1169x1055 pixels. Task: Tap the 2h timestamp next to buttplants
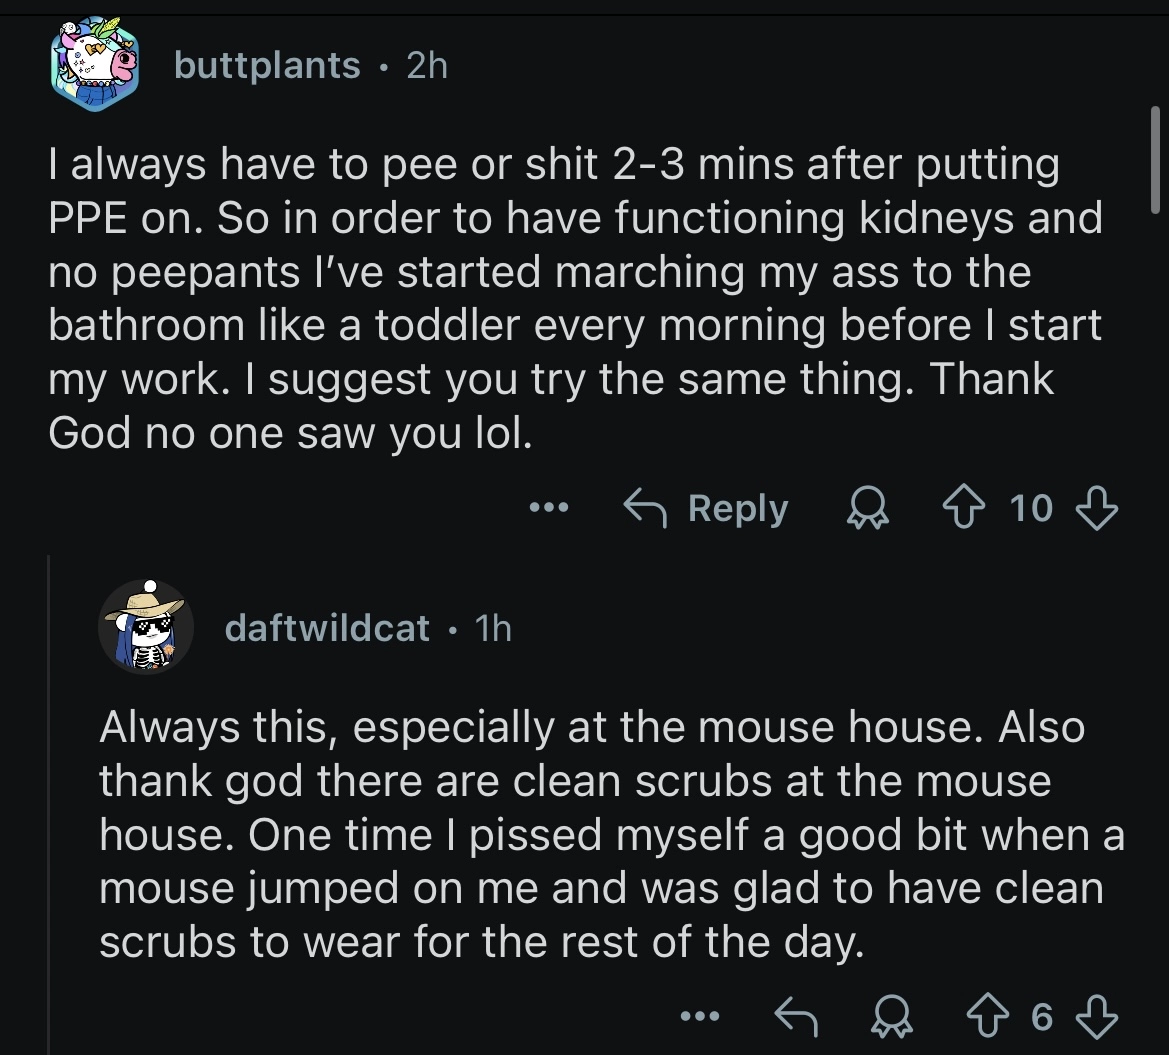coord(427,66)
